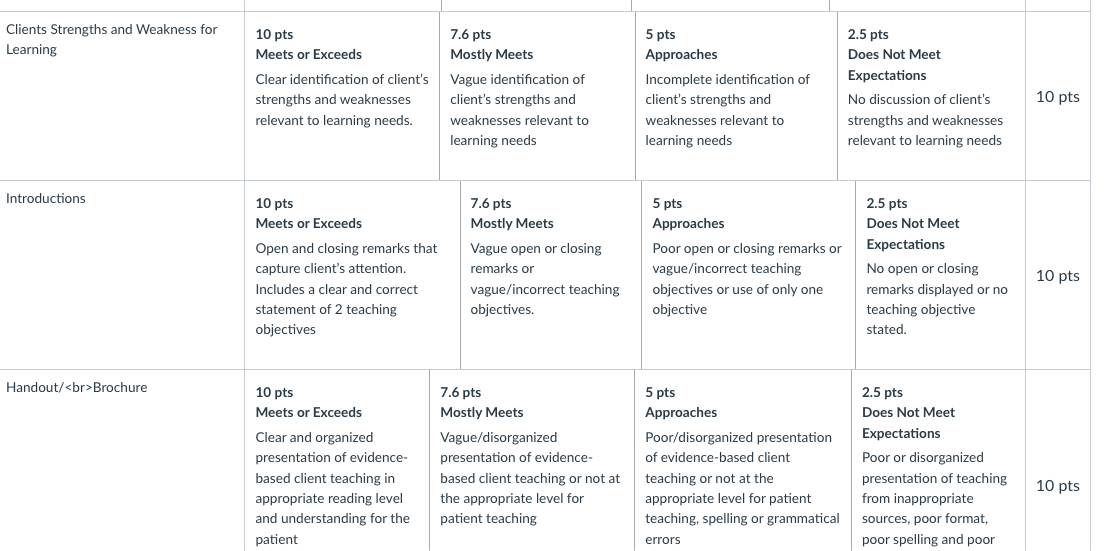Pick Does Not Meet Expectations for Handout/Brochure
This screenshot has height=551, width=1109.
coord(939,460)
